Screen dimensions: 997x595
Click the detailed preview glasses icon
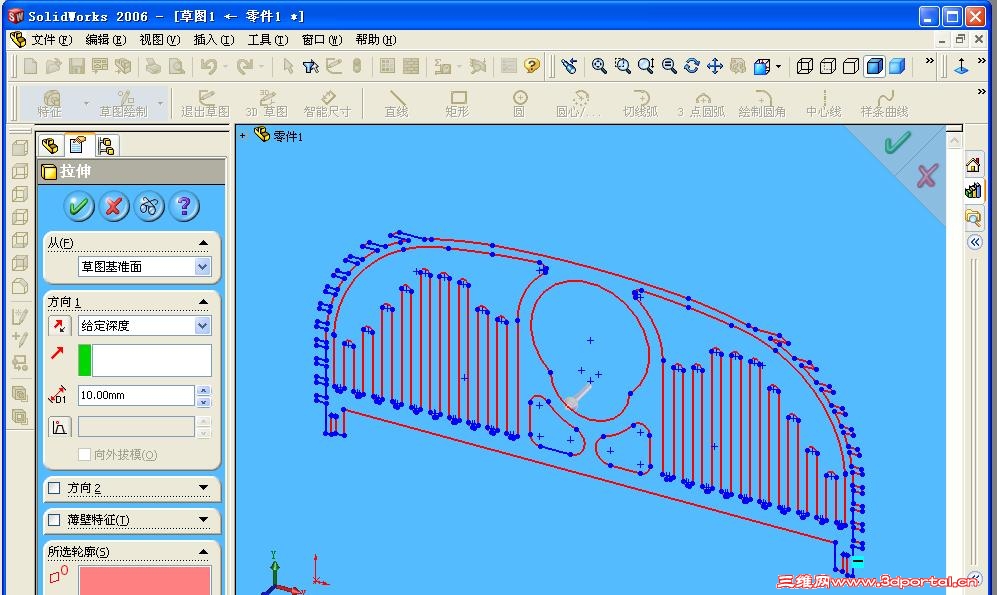point(149,206)
